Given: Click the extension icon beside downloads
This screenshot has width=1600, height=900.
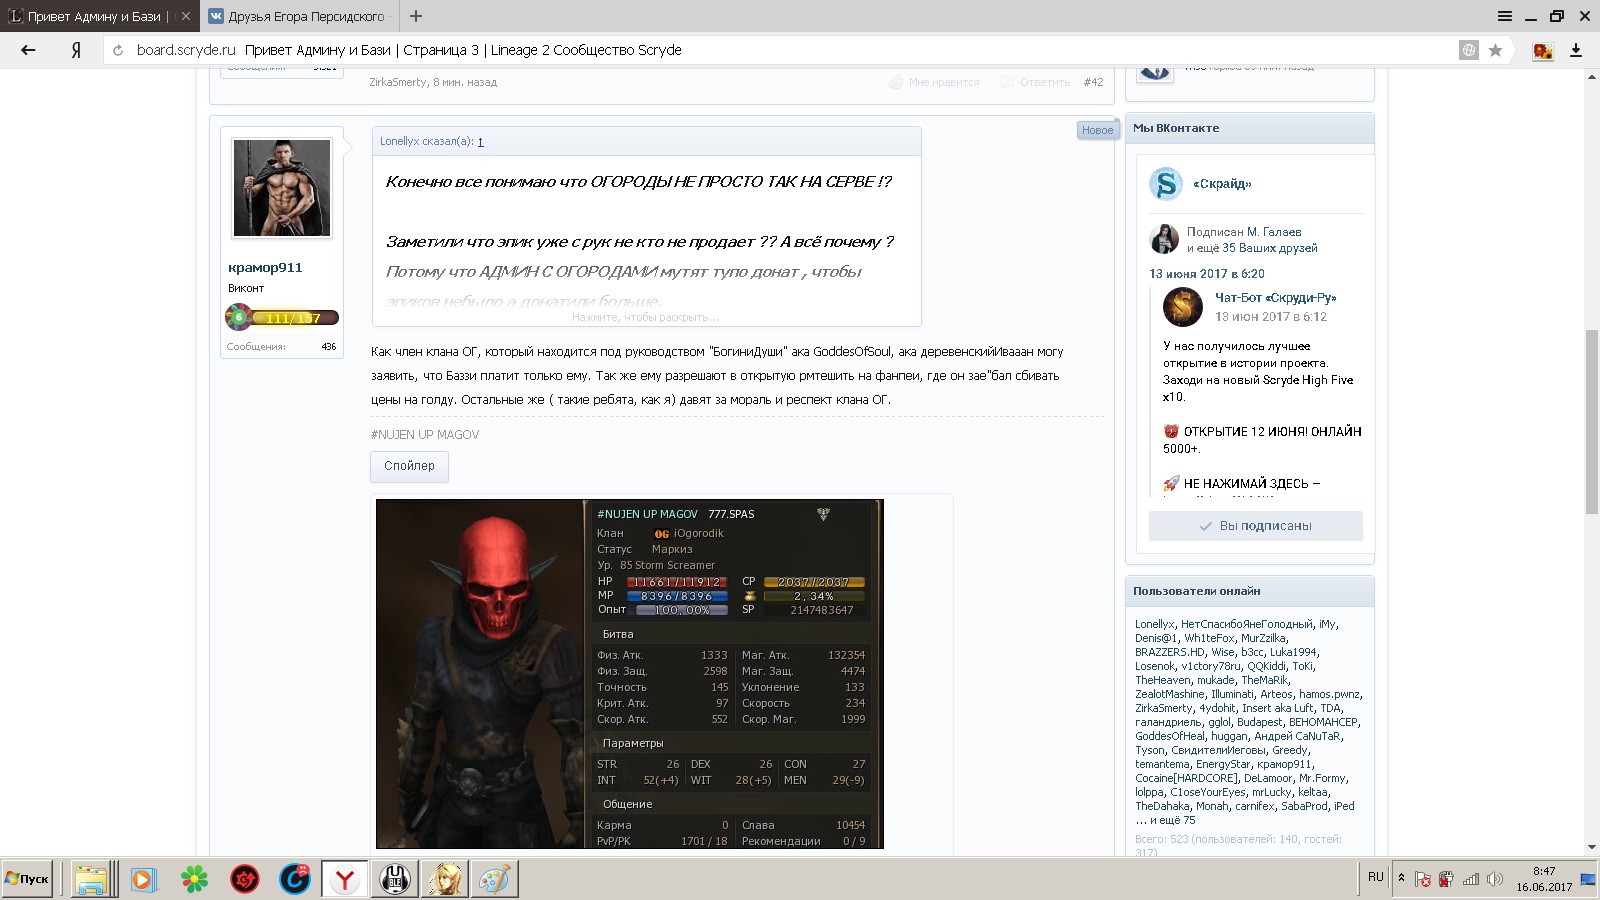Looking at the screenshot, I should 1543,50.
